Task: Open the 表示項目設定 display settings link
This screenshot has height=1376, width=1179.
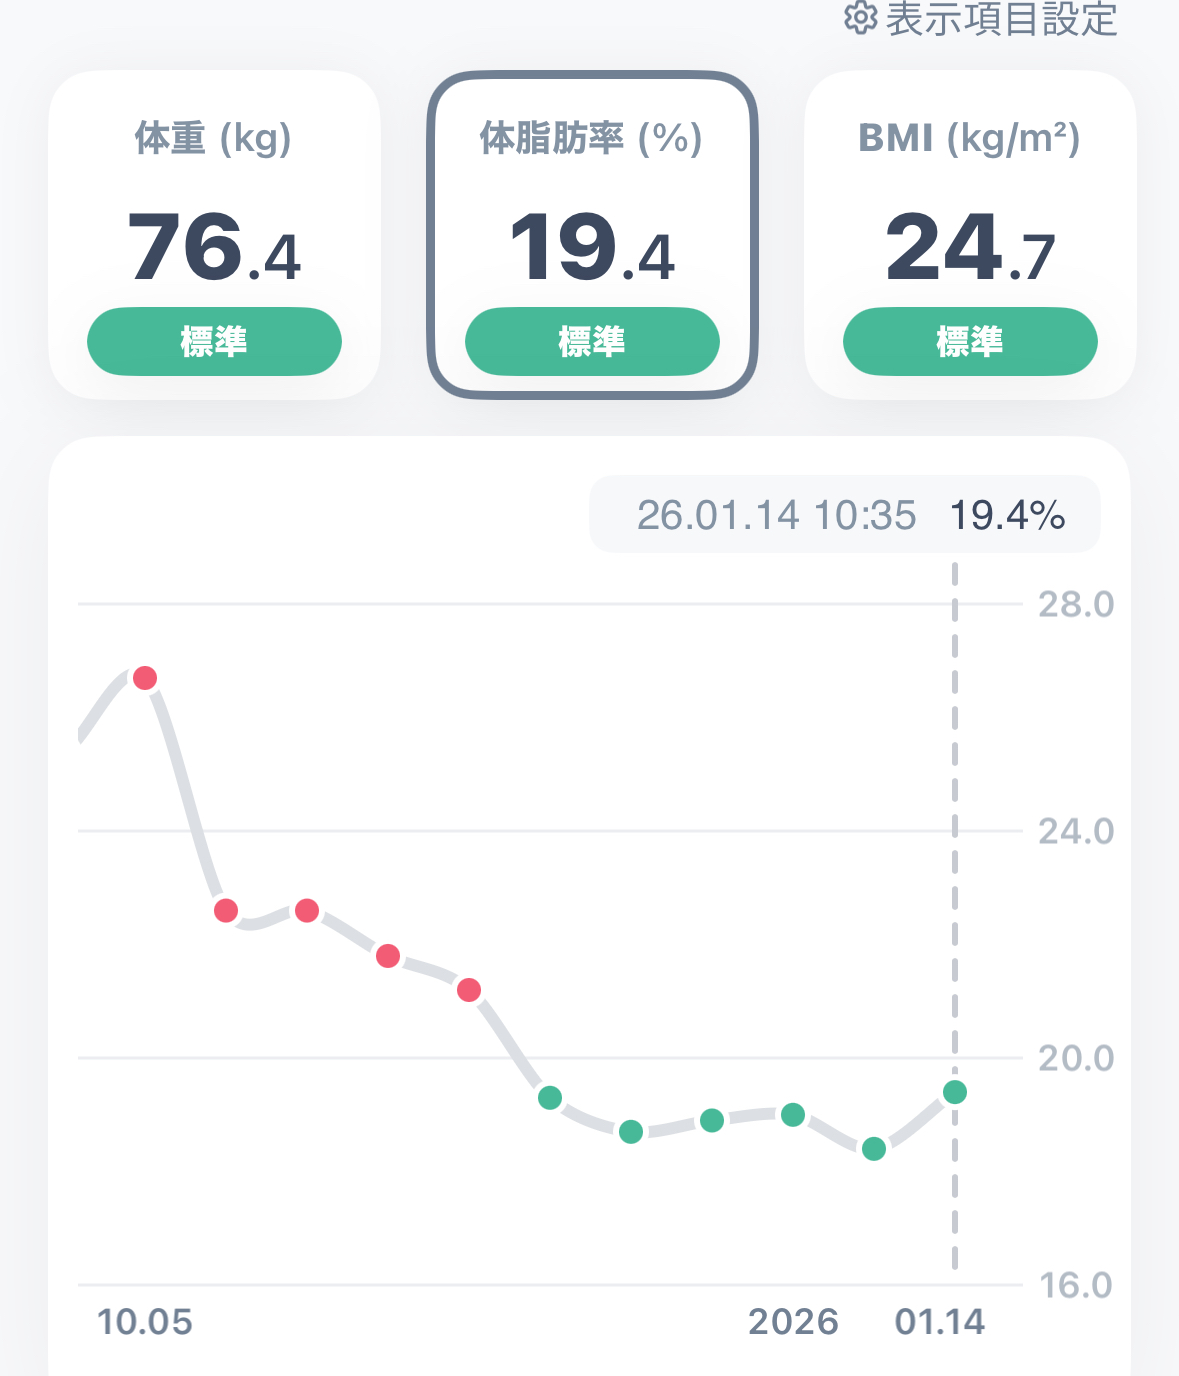Action: pyautogui.click(x=1000, y=18)
